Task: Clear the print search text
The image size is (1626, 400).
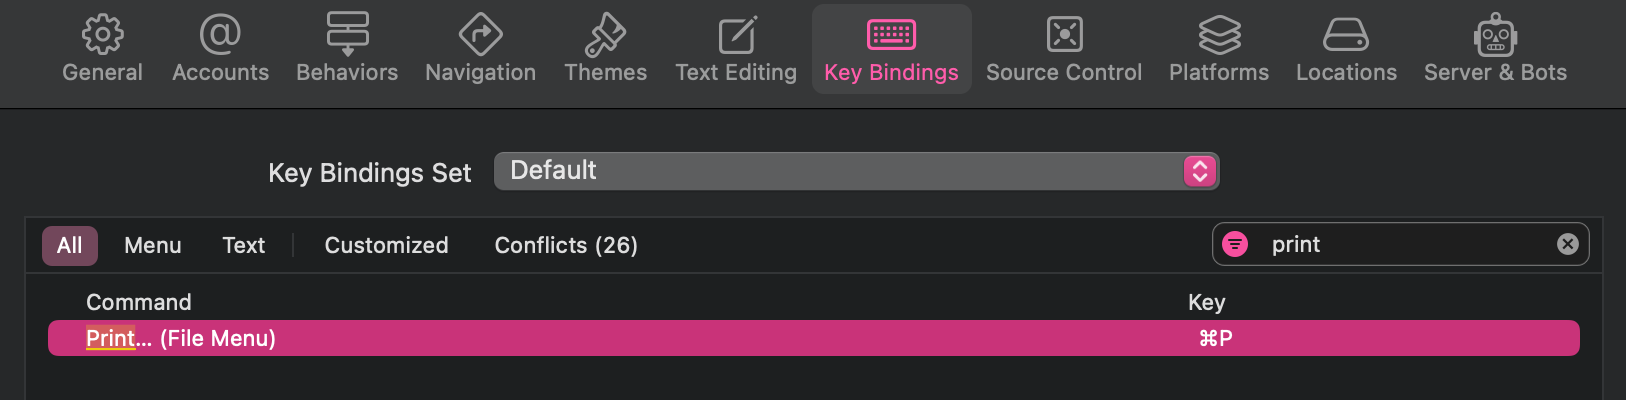Action: 1568,244
